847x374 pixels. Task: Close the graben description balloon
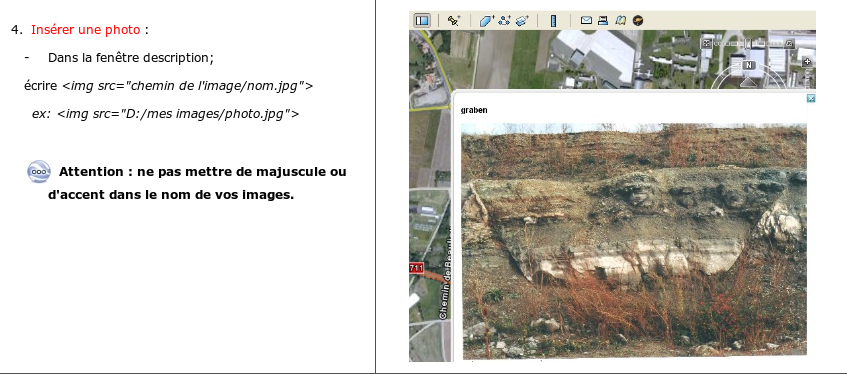(x=810, y=98)
